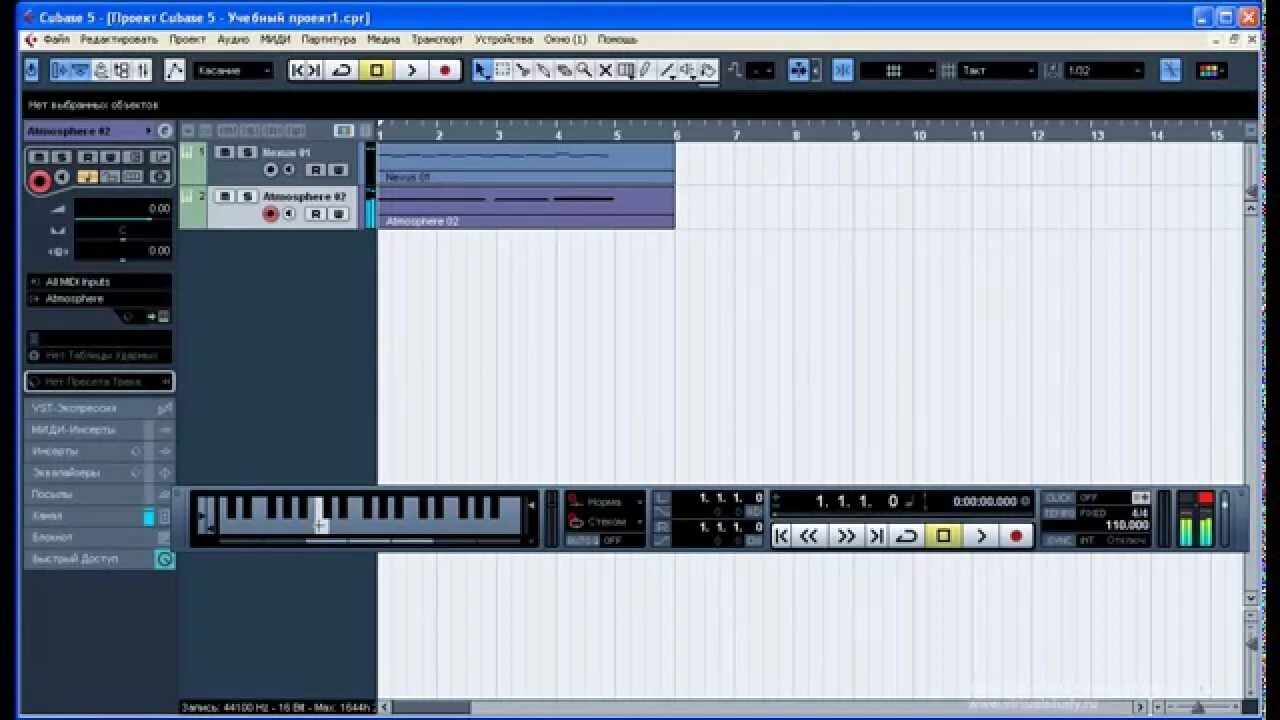Toggle Write automation on Atmosphere 02 track

point(338,214)
